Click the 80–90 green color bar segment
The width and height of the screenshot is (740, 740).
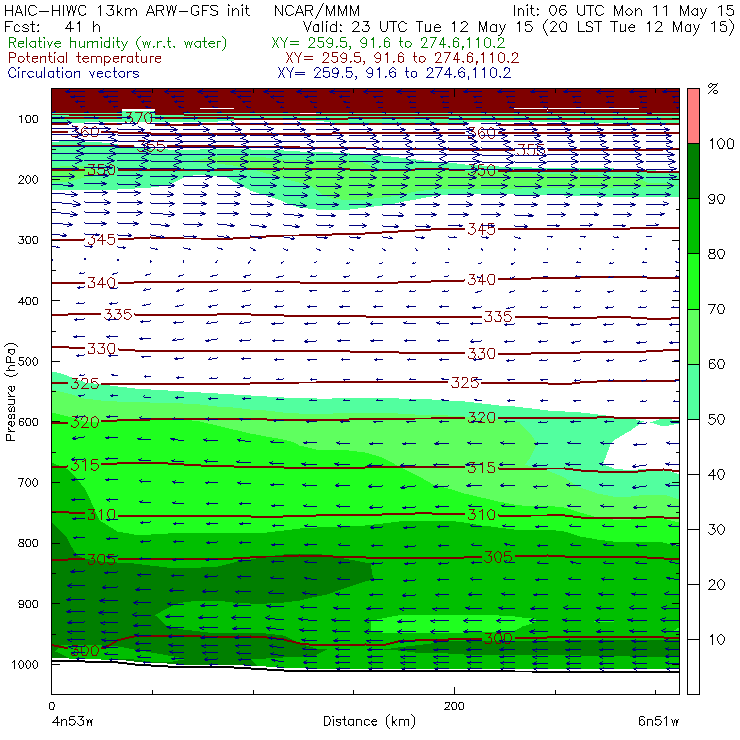point(693,226)
